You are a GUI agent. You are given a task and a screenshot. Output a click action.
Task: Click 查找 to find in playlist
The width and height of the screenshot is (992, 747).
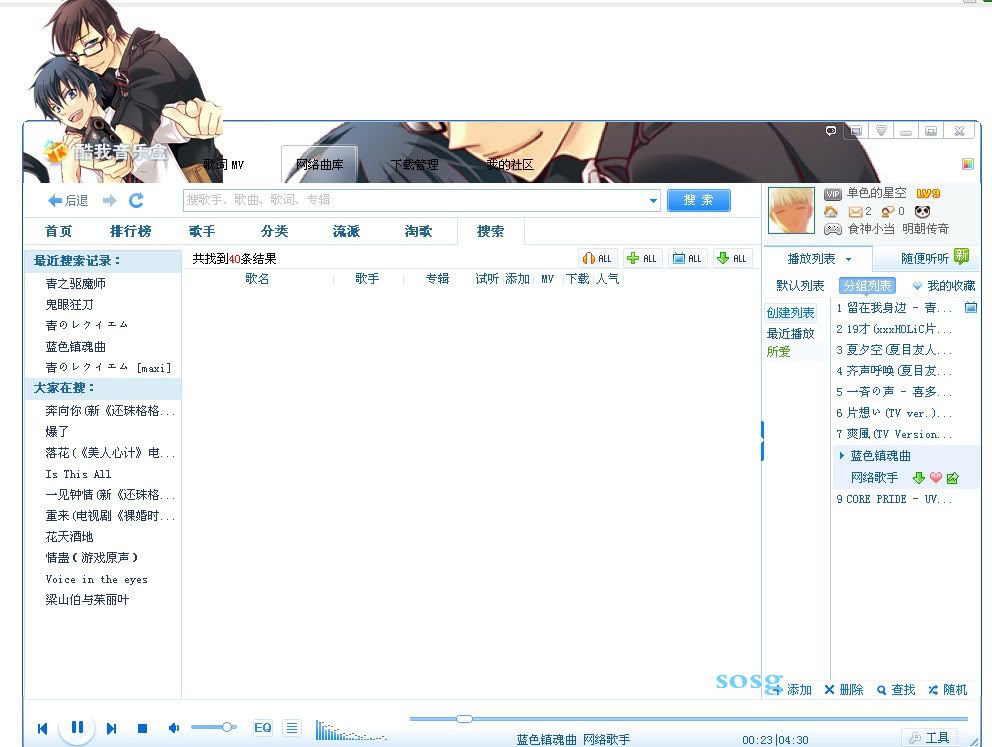pyautogui.click(x=896, y=689)
